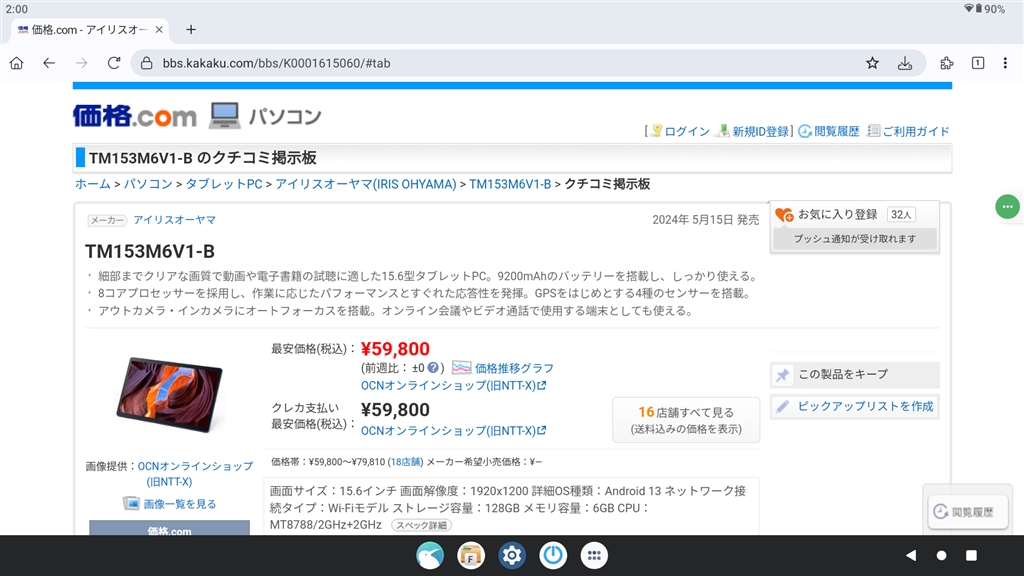Go to ホーム breadcrumb
The height and width of the screenshot is (576, 1024).
click(93, 184)
